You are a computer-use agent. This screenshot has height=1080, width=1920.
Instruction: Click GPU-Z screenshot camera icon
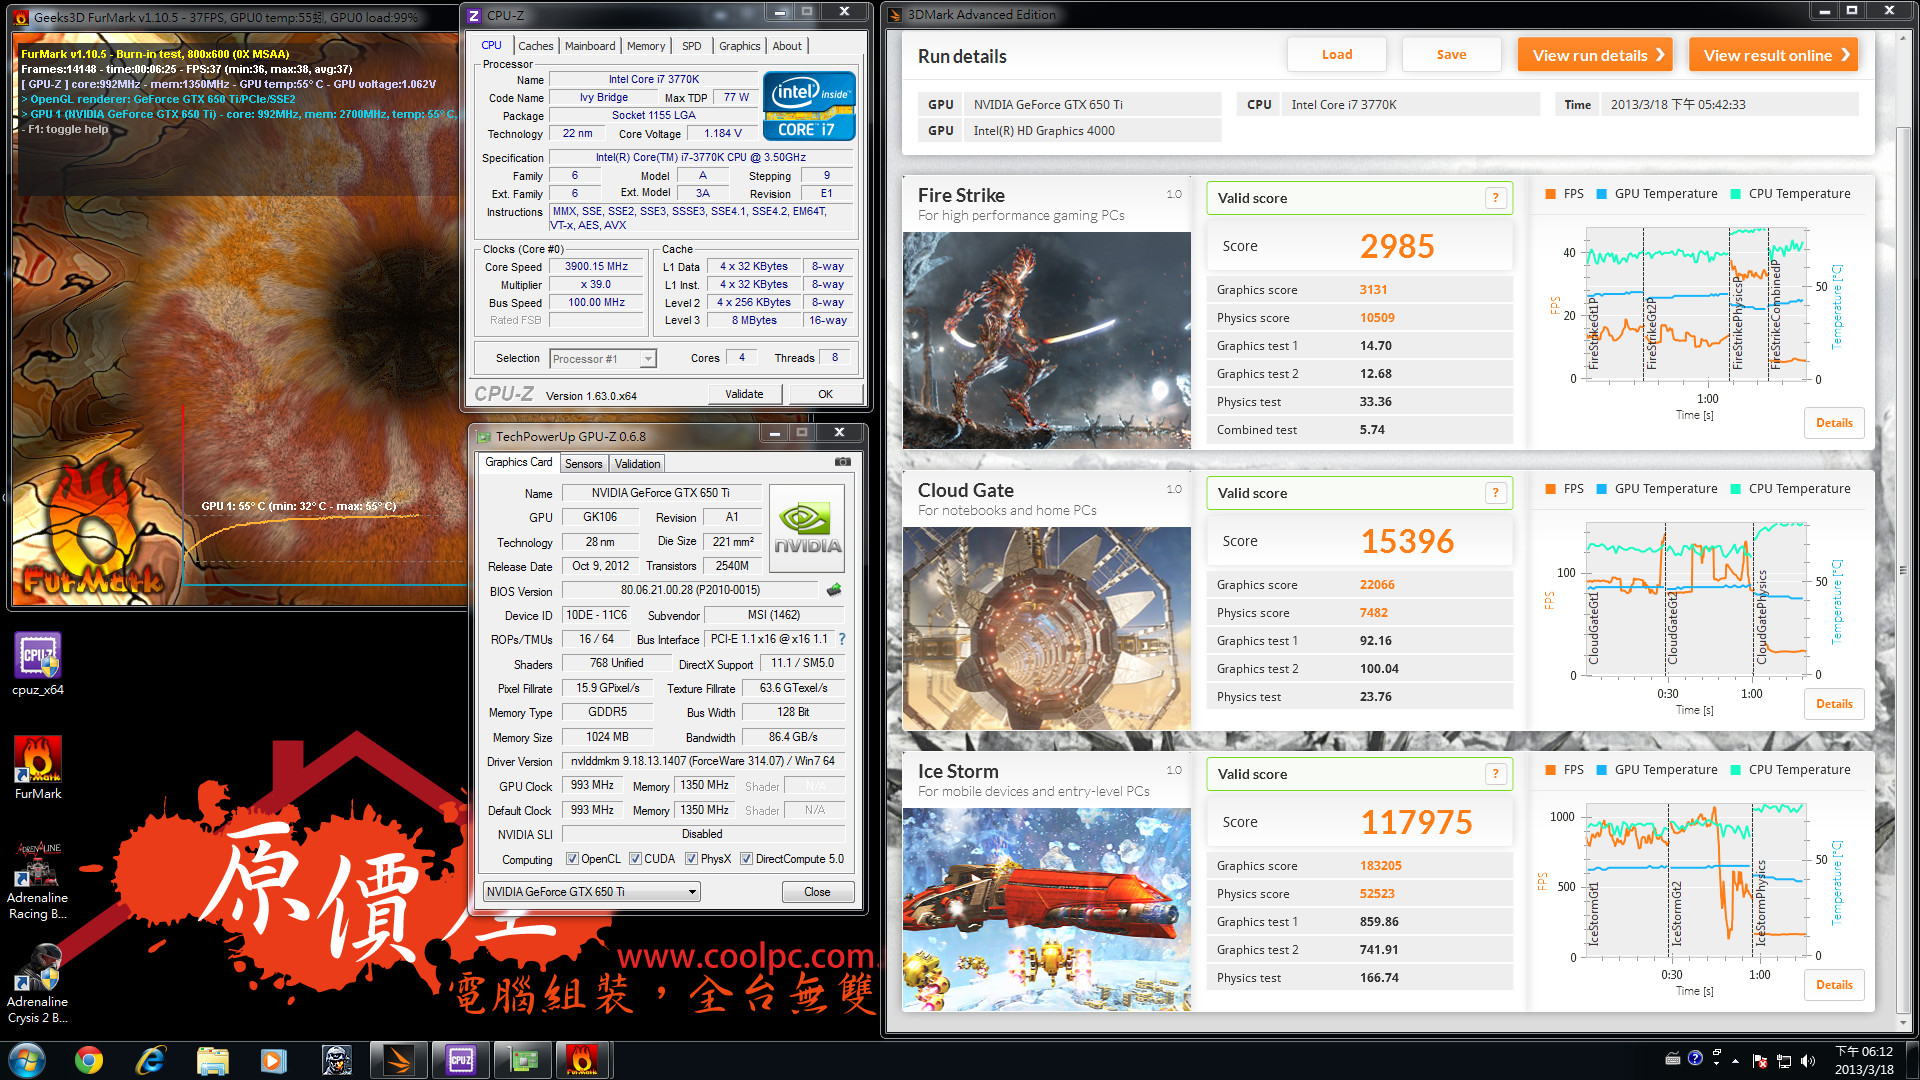[843, 462]
